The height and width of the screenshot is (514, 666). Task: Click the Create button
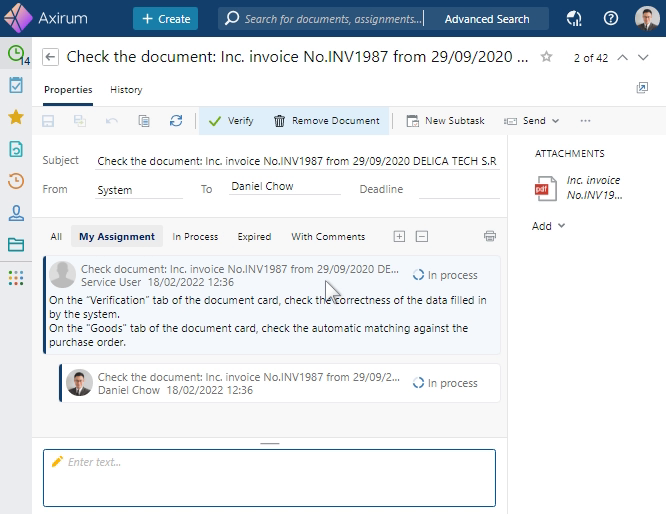pos(166,19)
